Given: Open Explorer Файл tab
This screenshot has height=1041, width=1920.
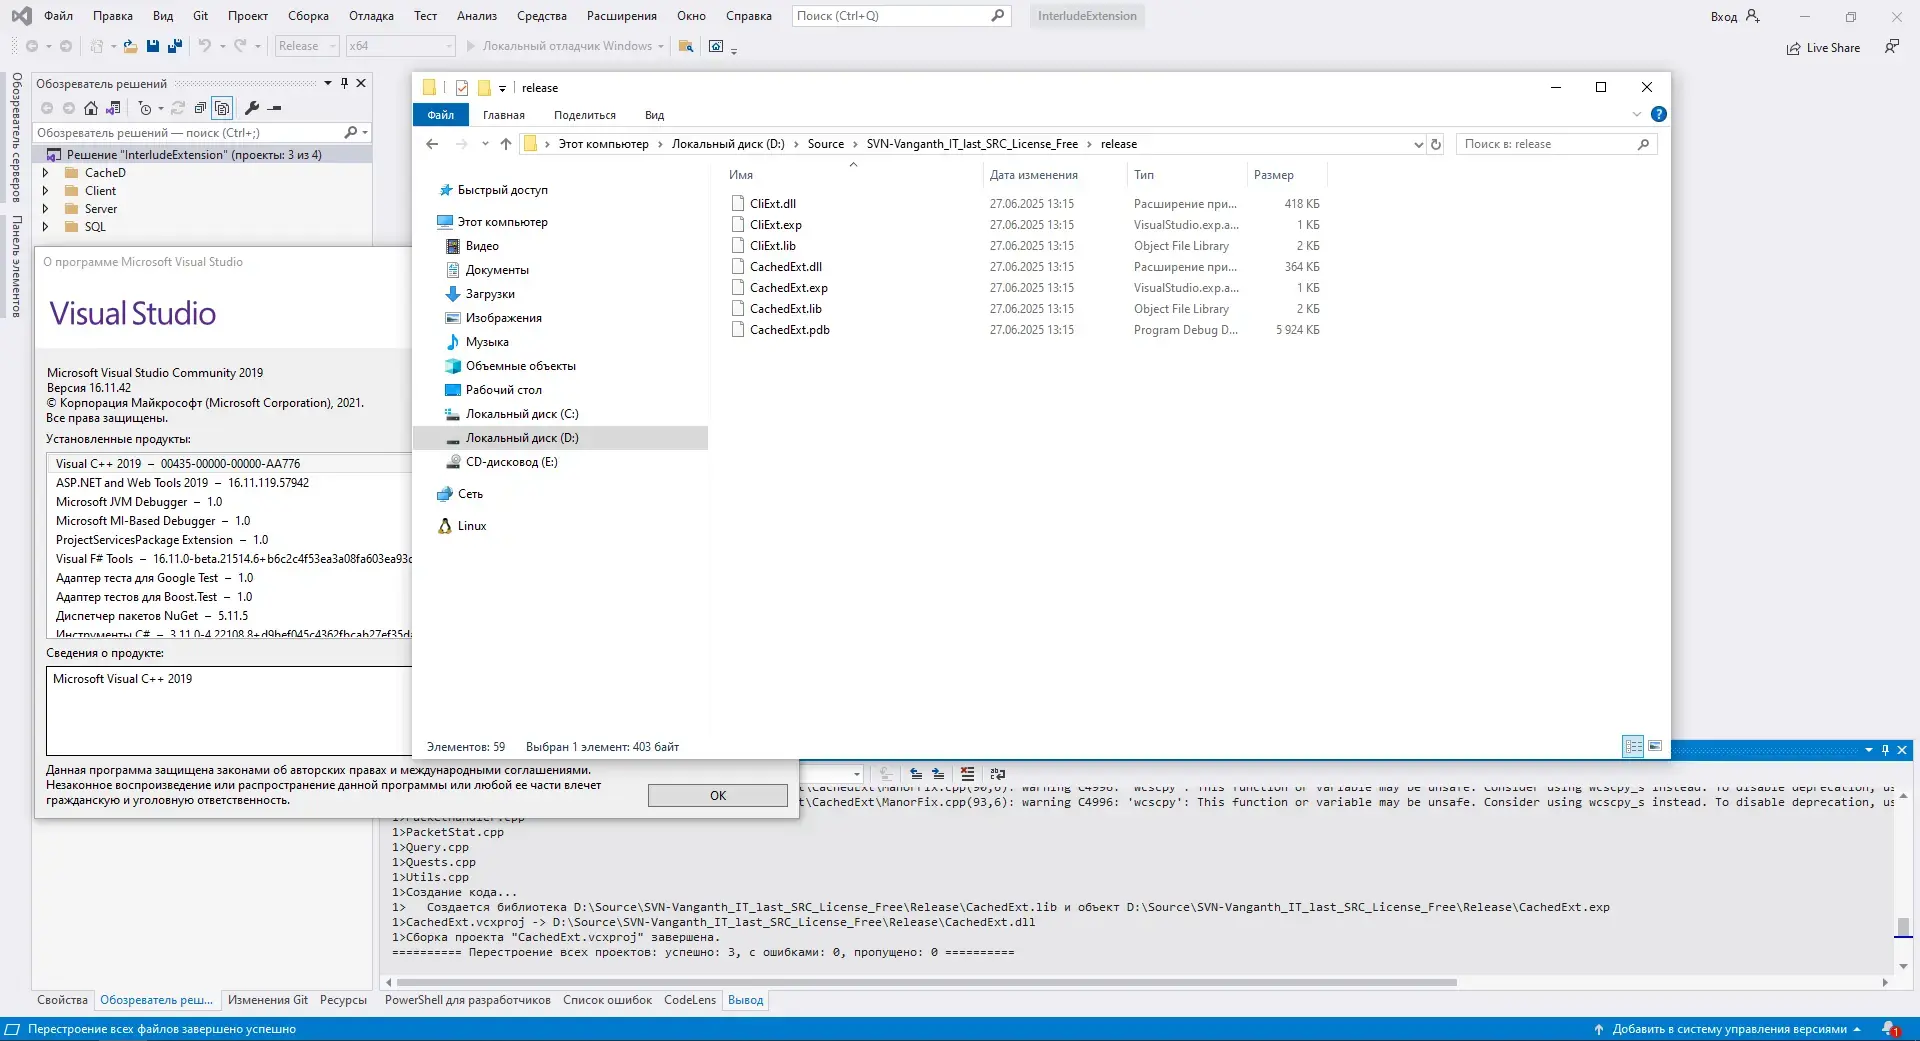Looking at the screenshot, I should point(441,115).
